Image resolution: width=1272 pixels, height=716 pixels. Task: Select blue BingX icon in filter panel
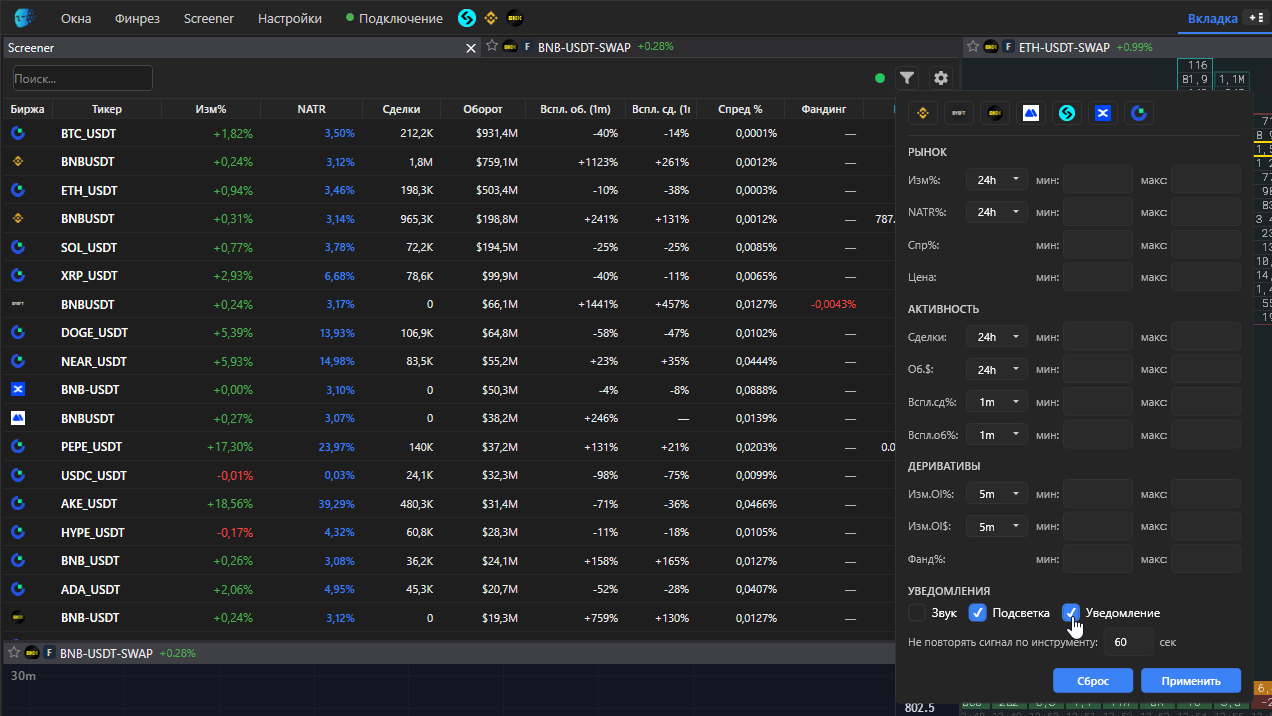[1102, 113]
